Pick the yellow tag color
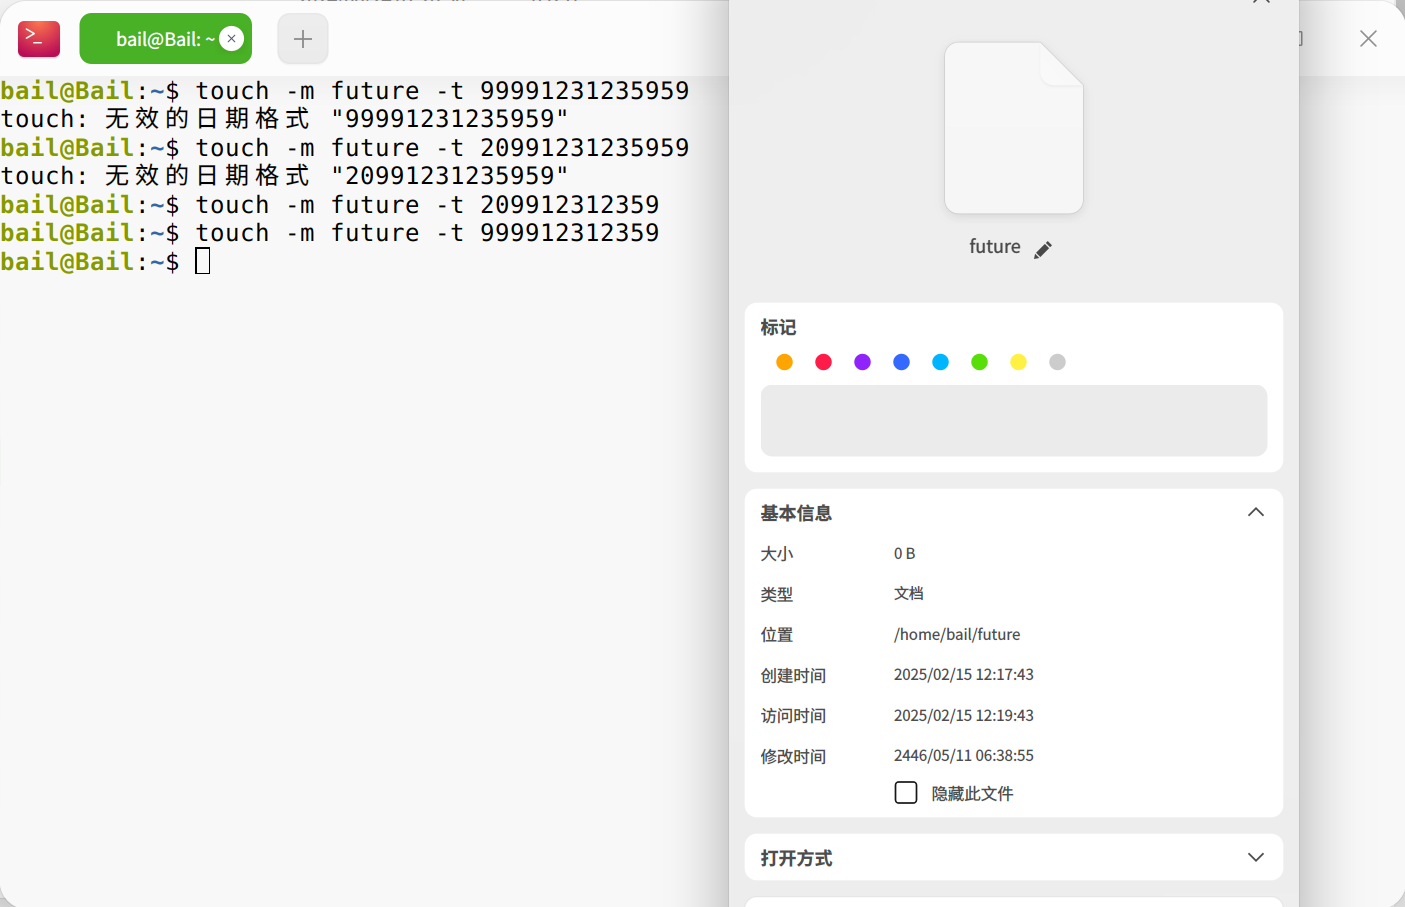Screen dimensions: 1405x907 click(x=1019, y=362)
